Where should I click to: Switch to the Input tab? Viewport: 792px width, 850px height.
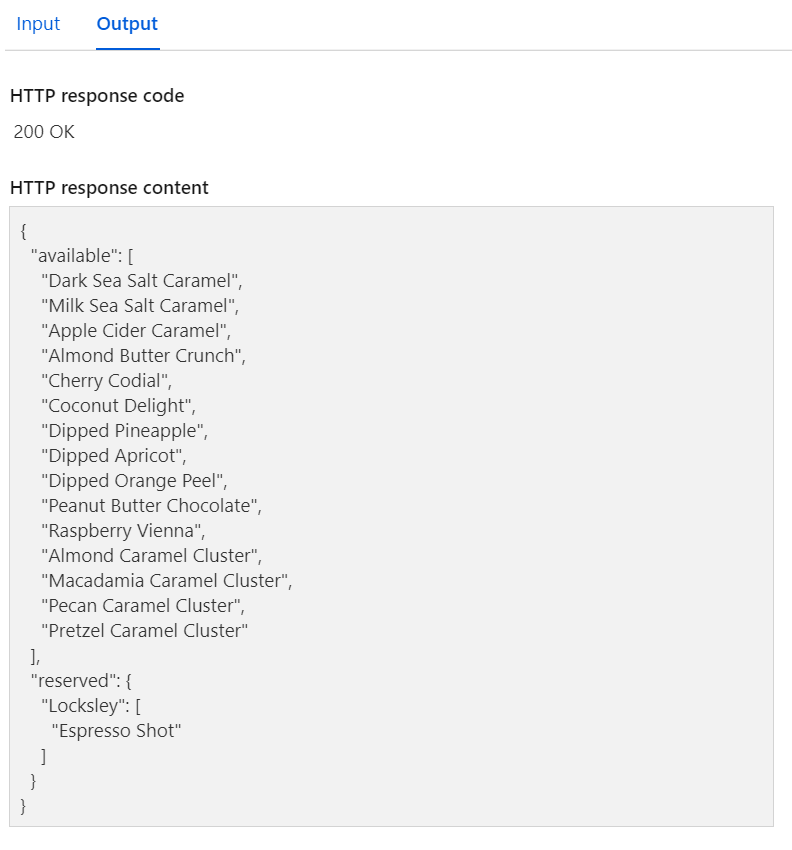[x=37, y=23]
